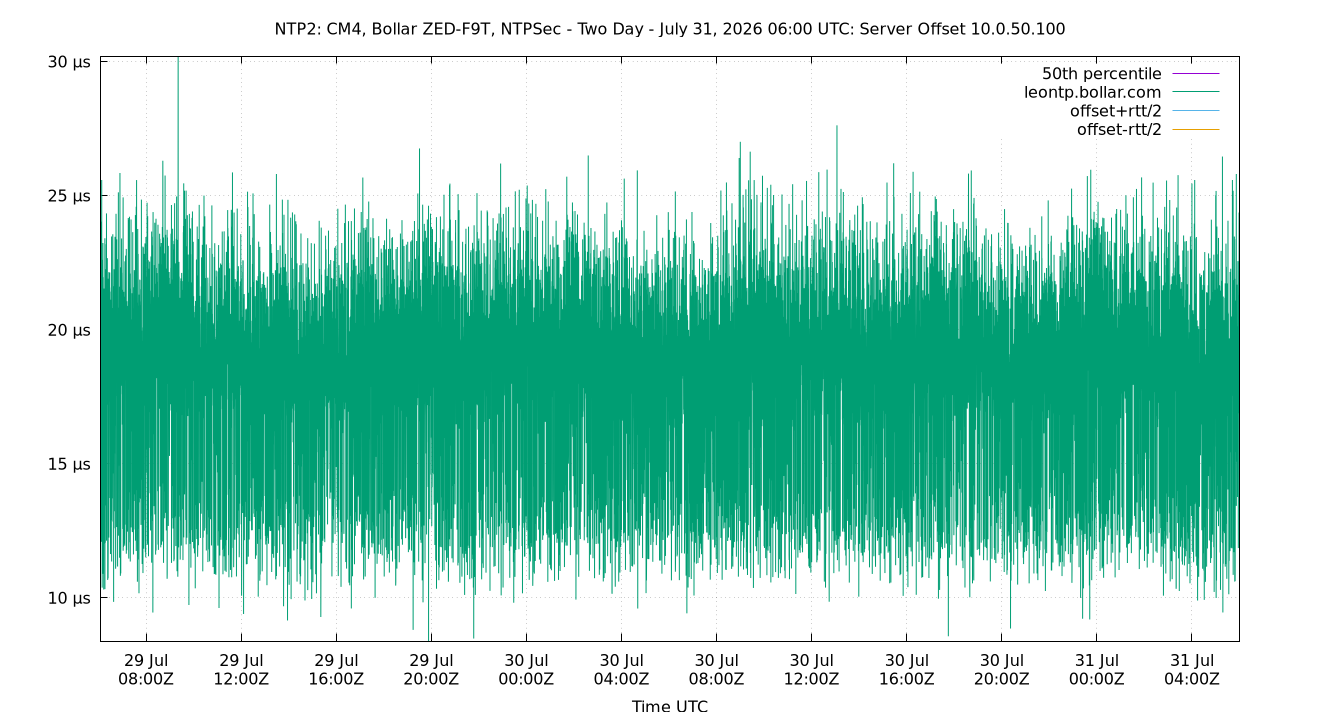Click the '29 Jul 08:00Z' x-axis label
Image resolution: width=1340 pixels, height=720 pixels.
(x=146, y=670)
